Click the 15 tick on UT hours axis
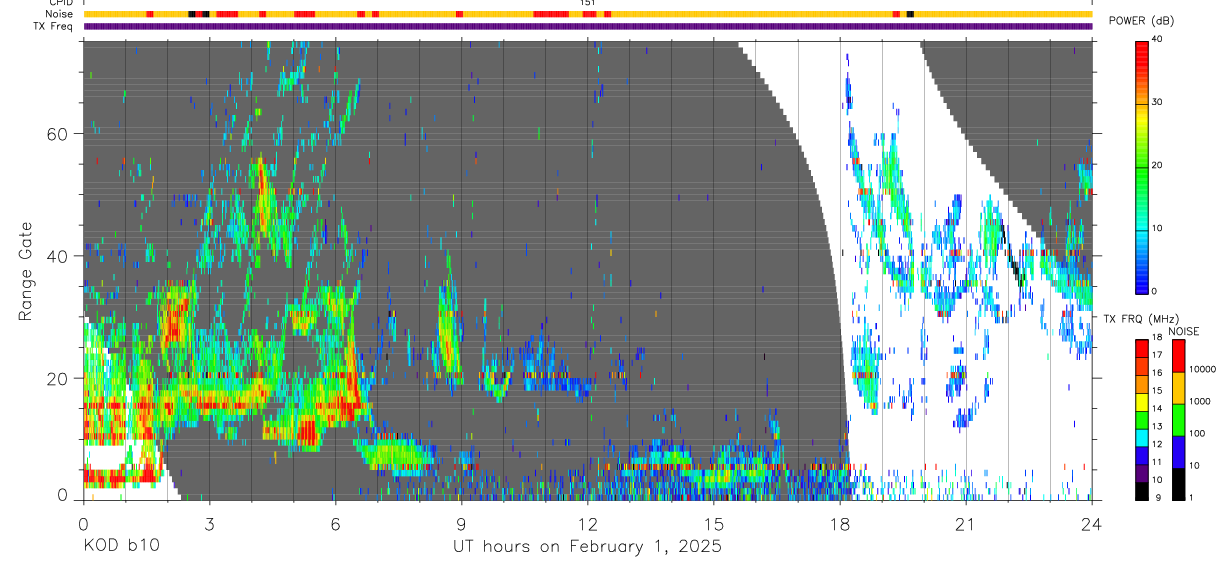Viewport: 1228px width, 567px height. (714, 523)
